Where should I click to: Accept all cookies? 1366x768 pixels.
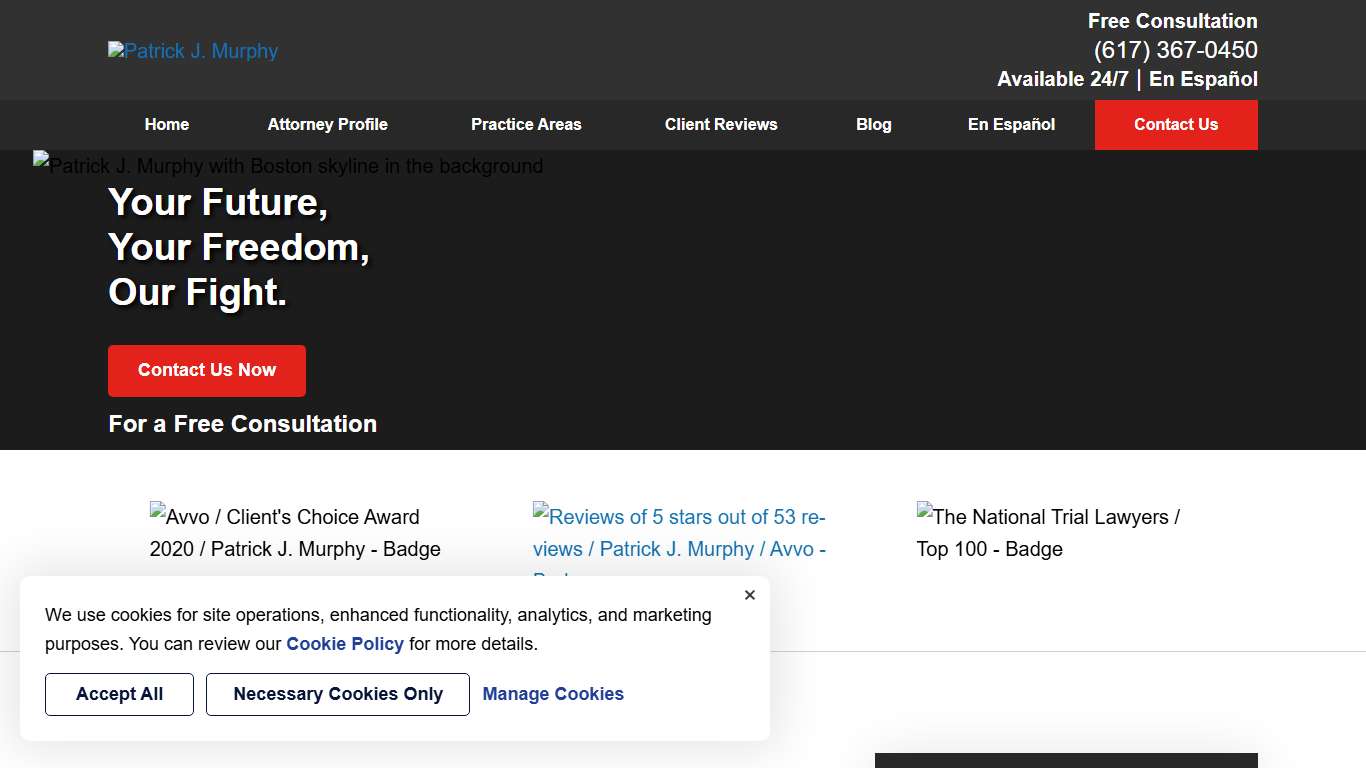(x=119, y=694)
